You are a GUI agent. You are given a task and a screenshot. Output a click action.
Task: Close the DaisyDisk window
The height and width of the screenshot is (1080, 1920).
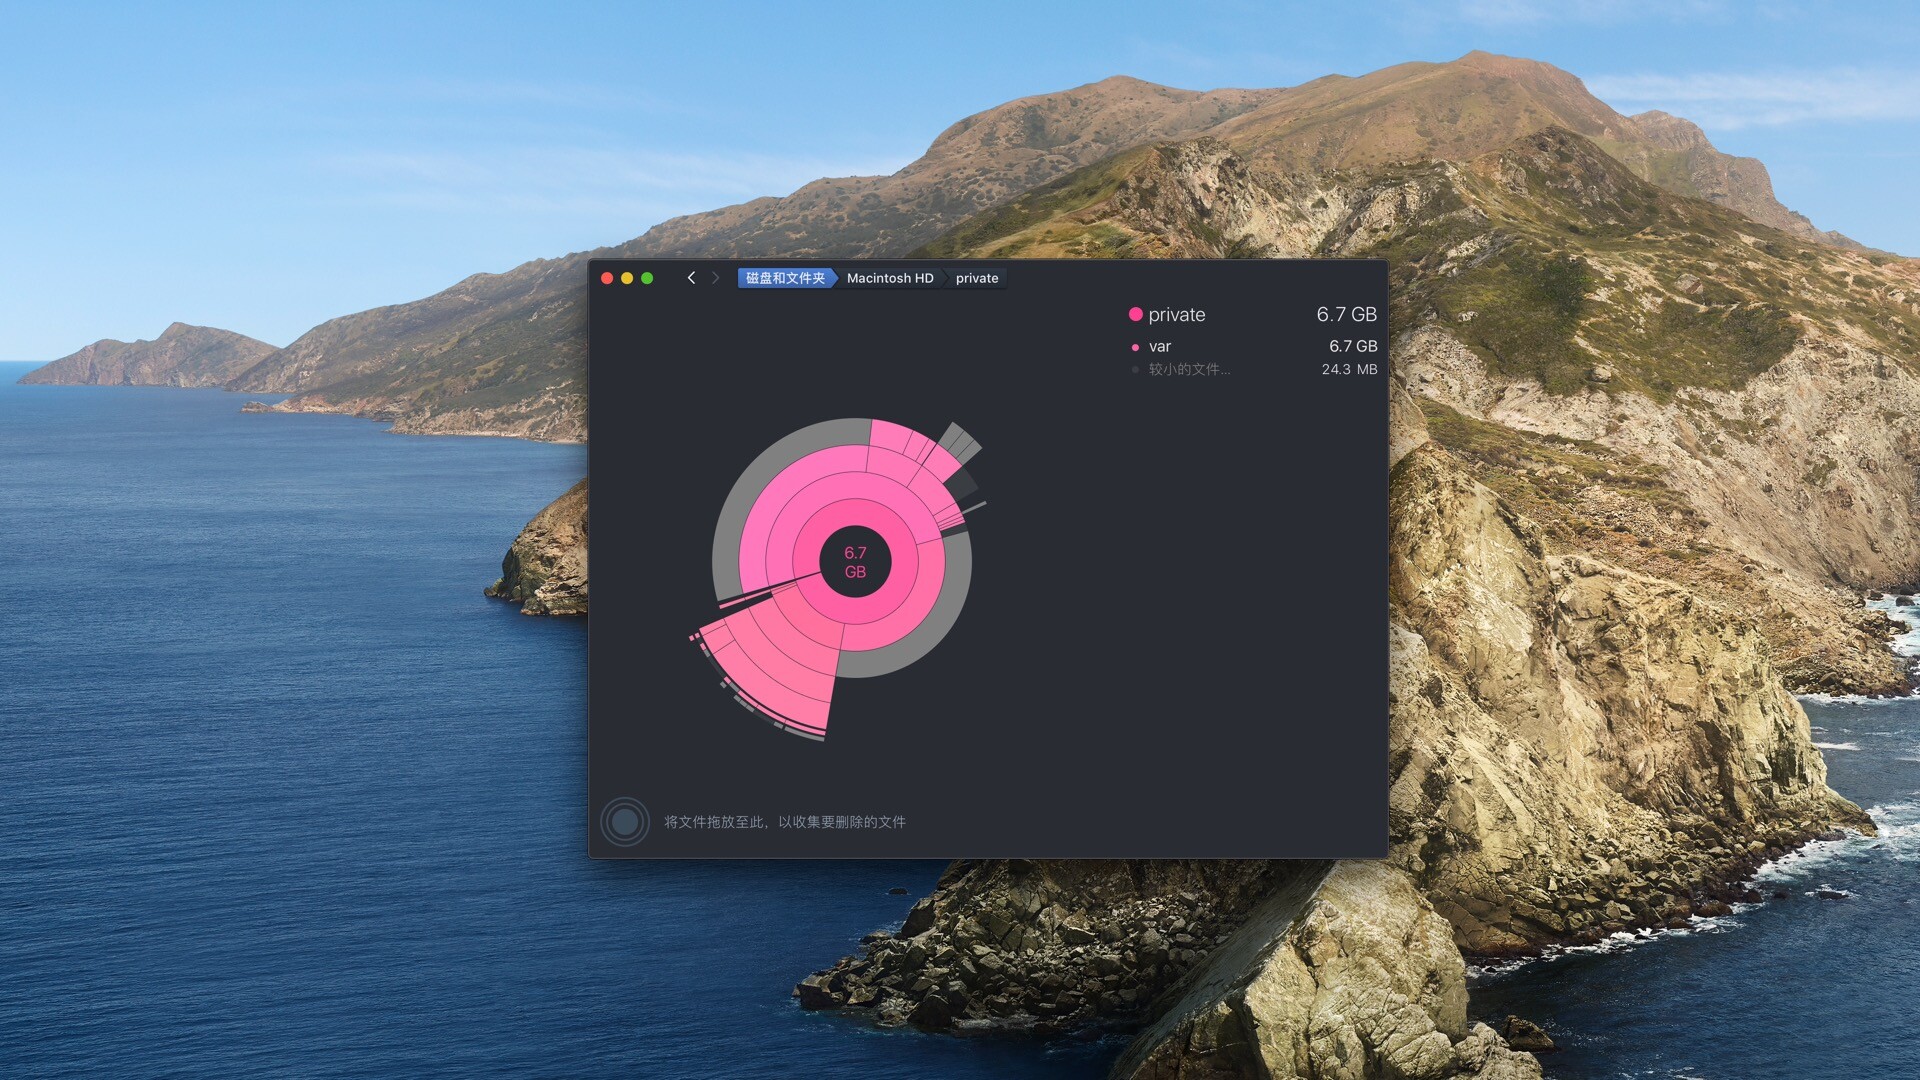(607, 278)
